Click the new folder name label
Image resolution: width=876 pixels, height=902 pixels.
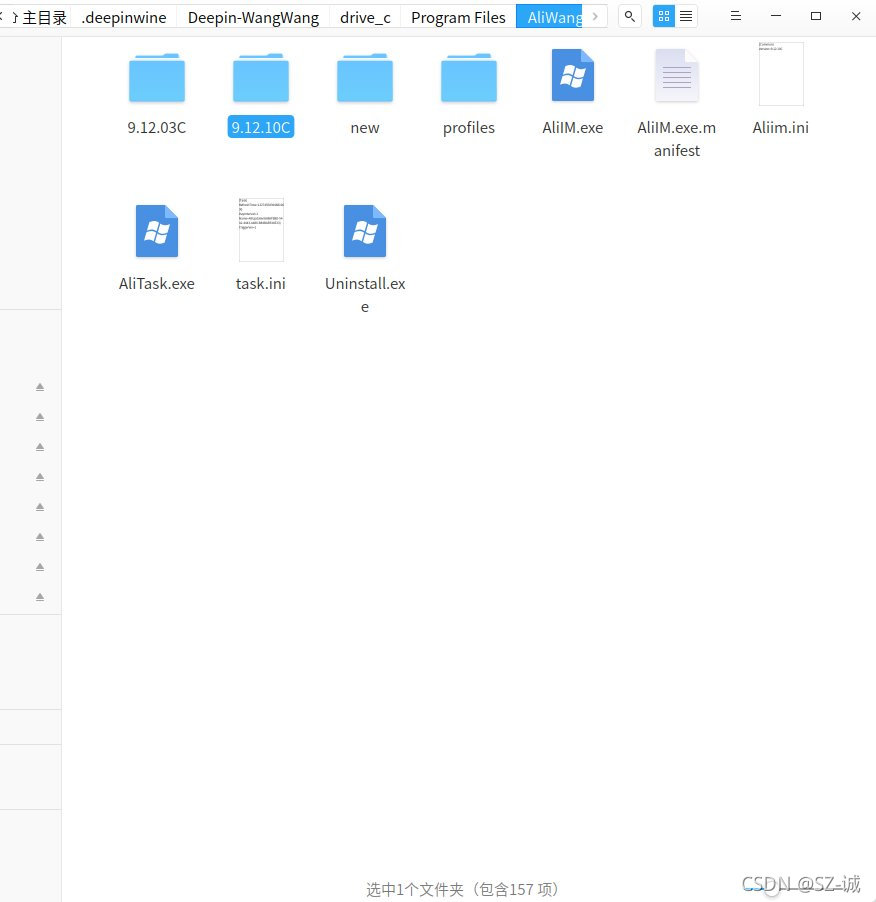pos(365,127)
